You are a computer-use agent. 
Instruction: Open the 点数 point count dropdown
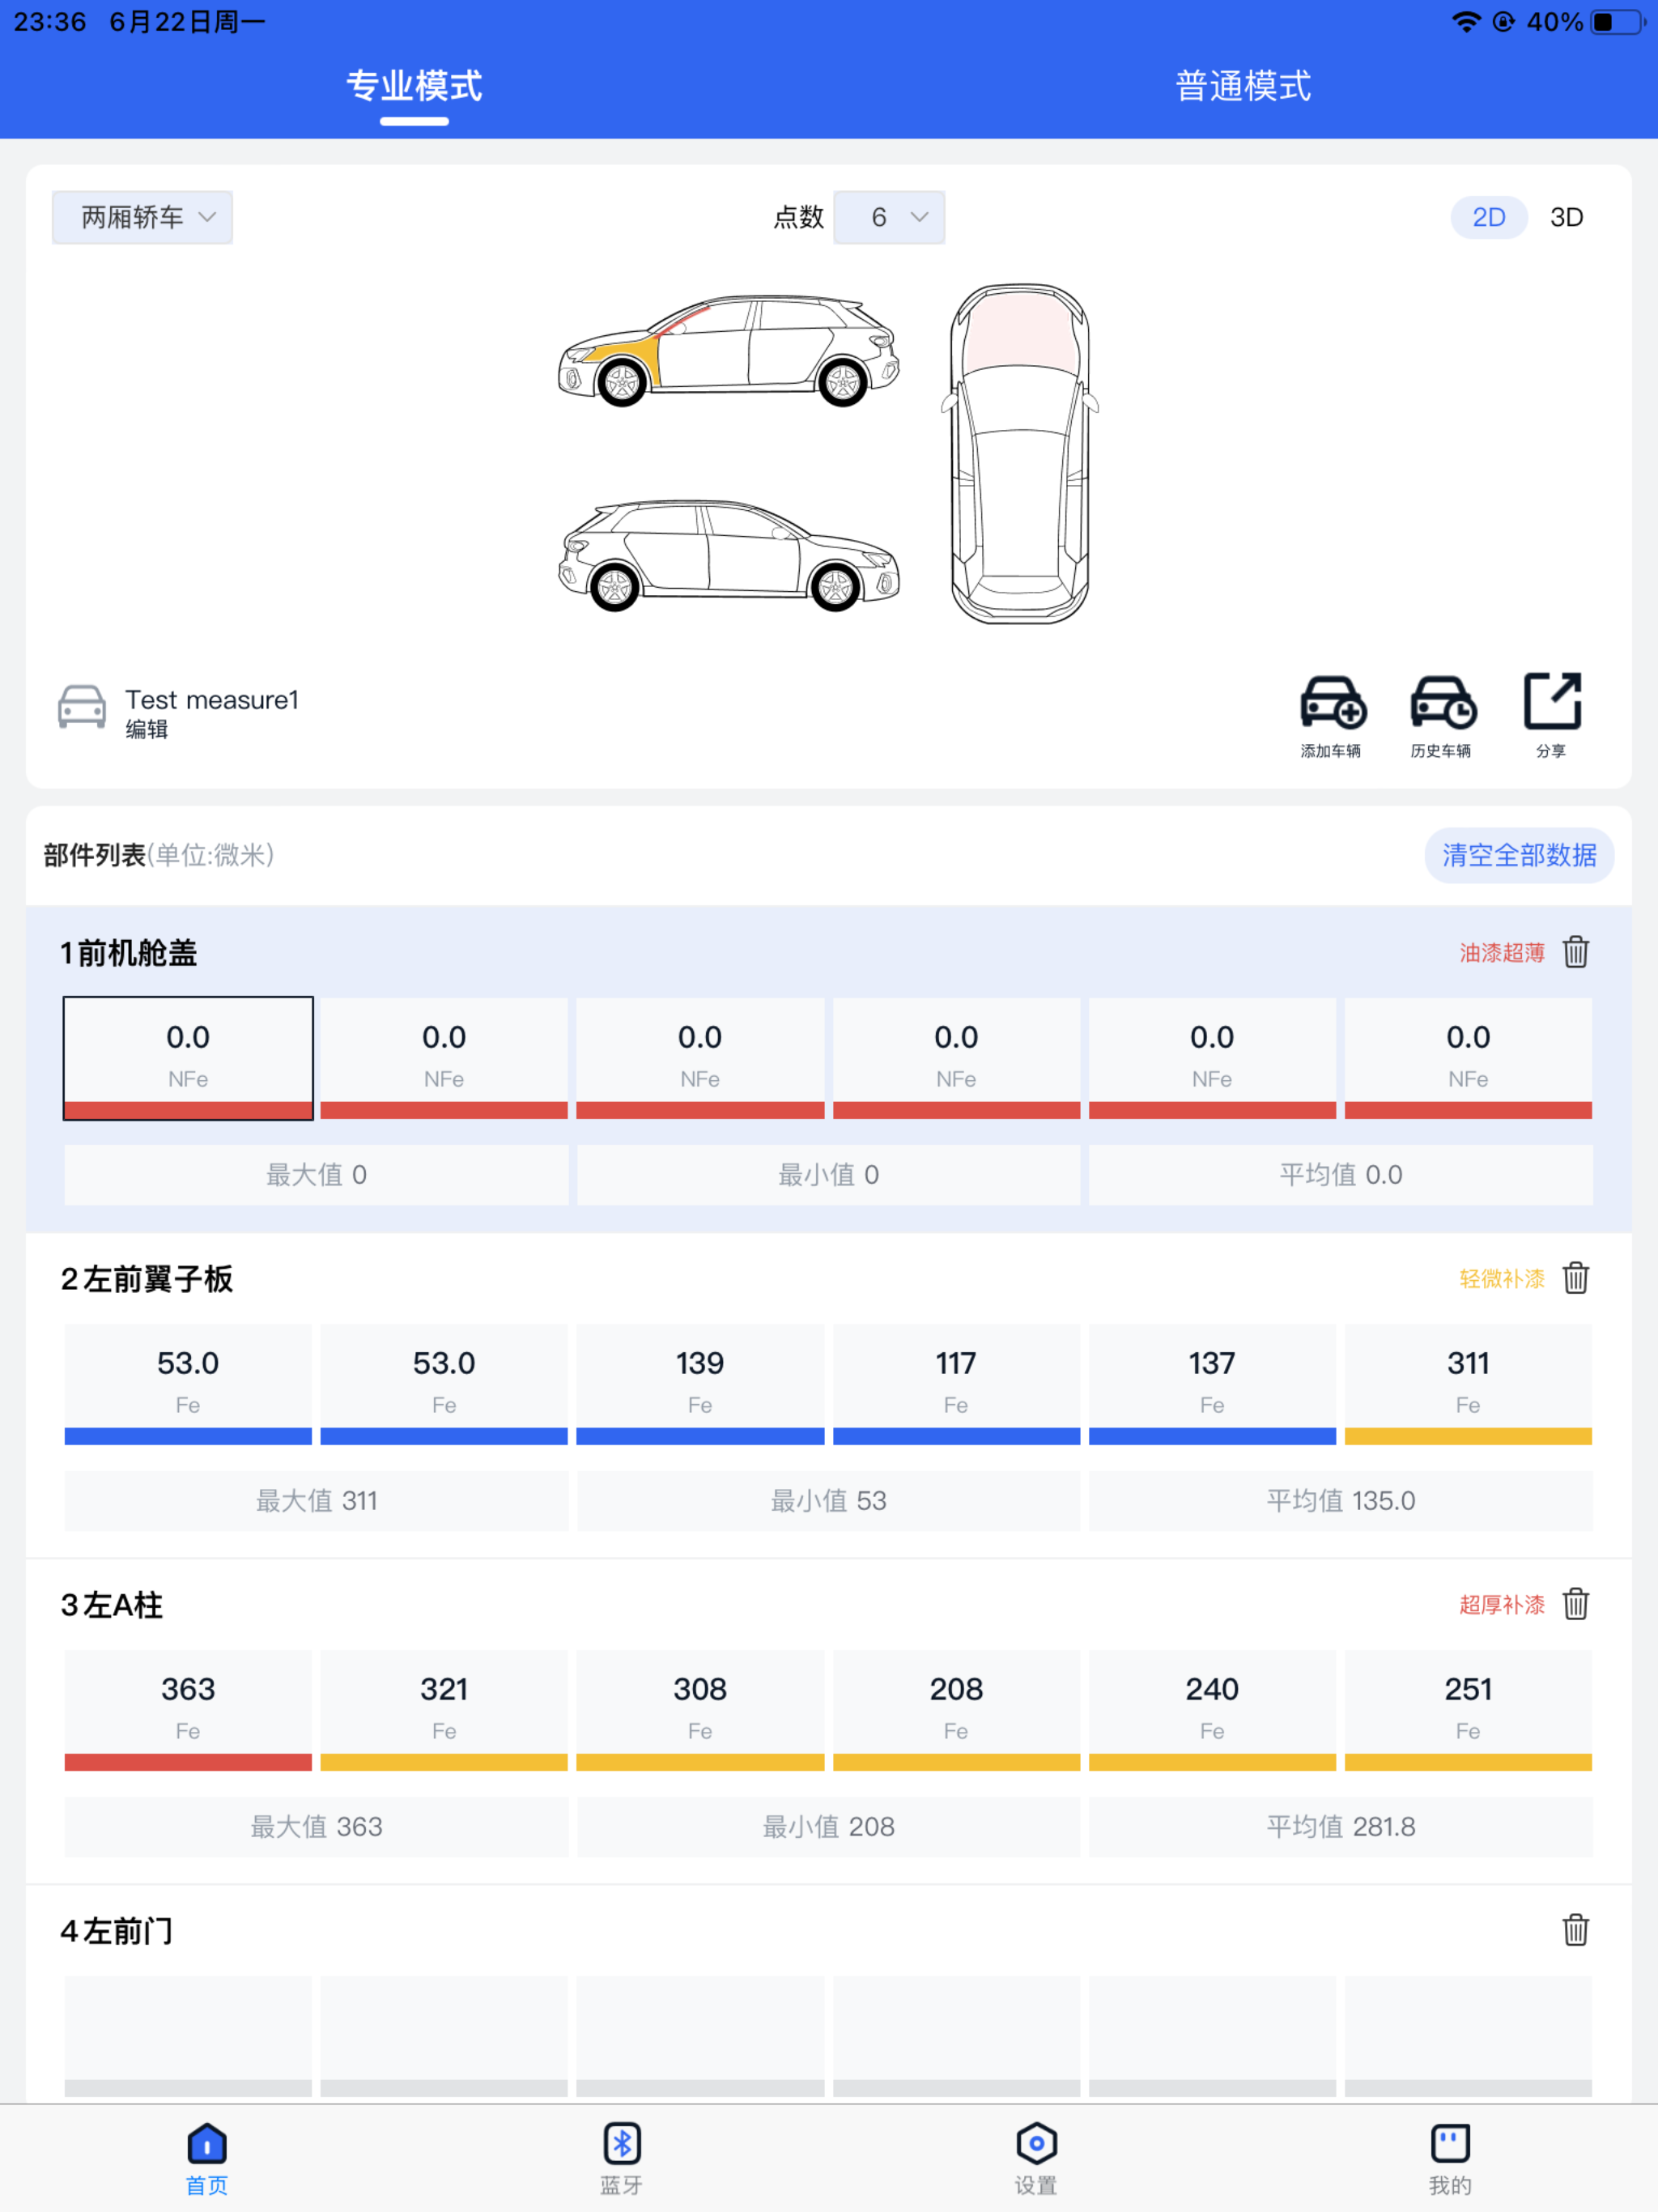click(889, 217)
